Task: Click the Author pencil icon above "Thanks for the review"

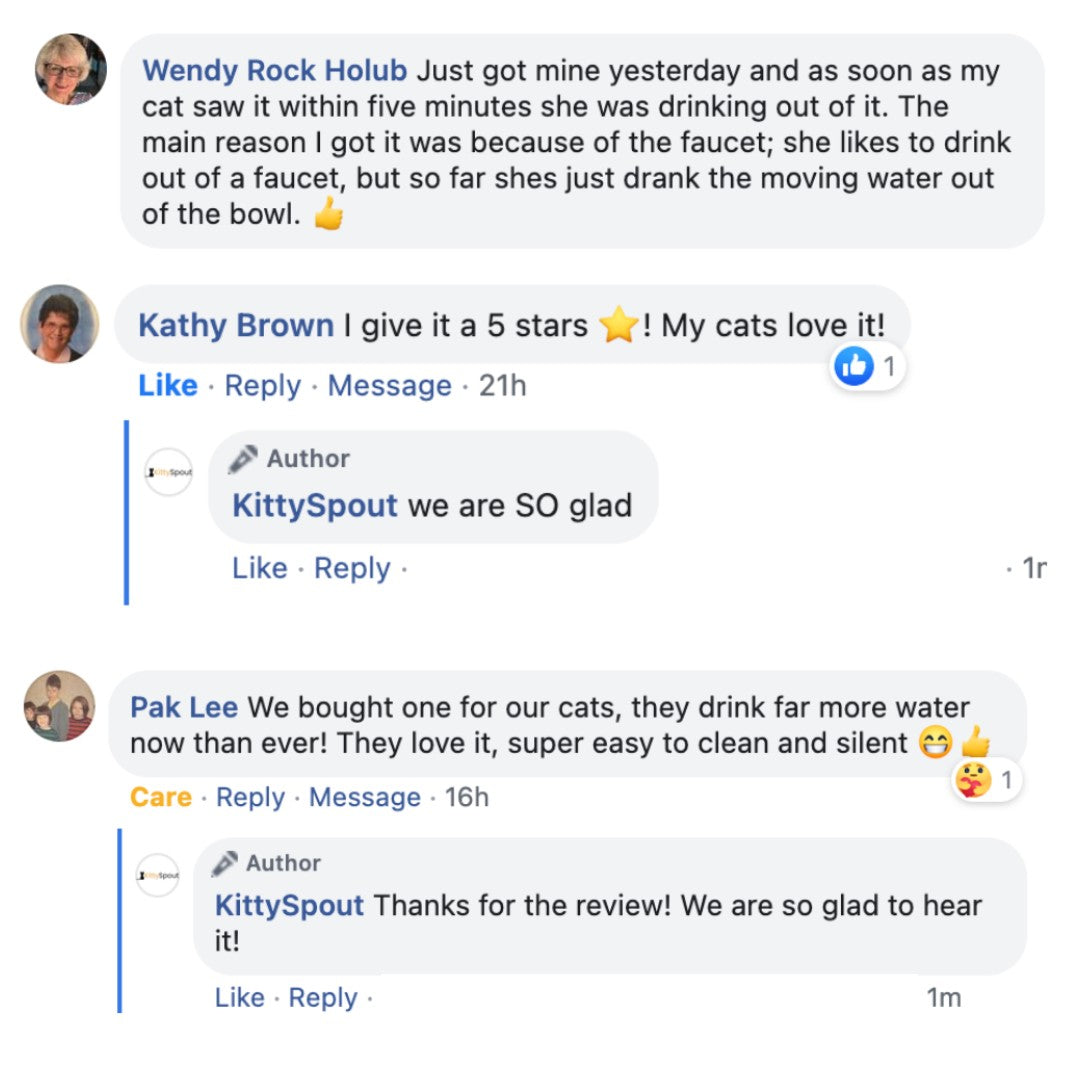Action: (225, 863)
